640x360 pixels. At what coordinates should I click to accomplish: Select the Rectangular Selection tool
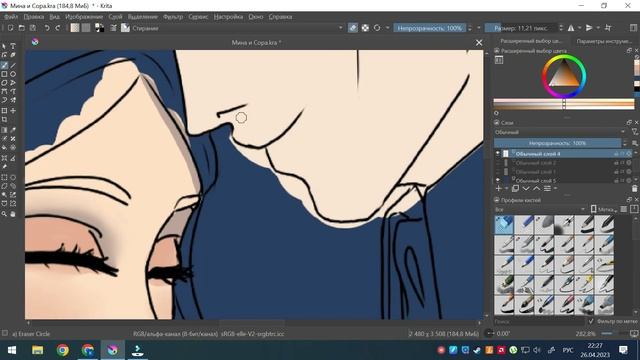coord(4,178)
